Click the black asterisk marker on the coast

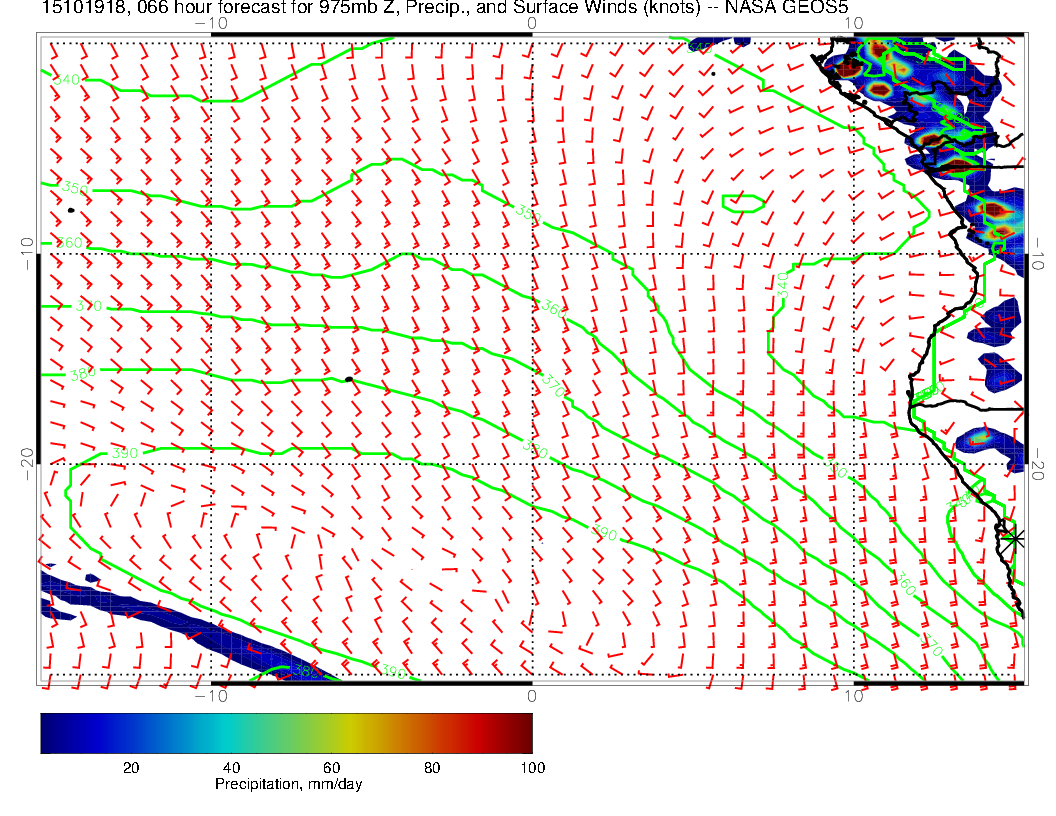click(x=1014, y=538)
